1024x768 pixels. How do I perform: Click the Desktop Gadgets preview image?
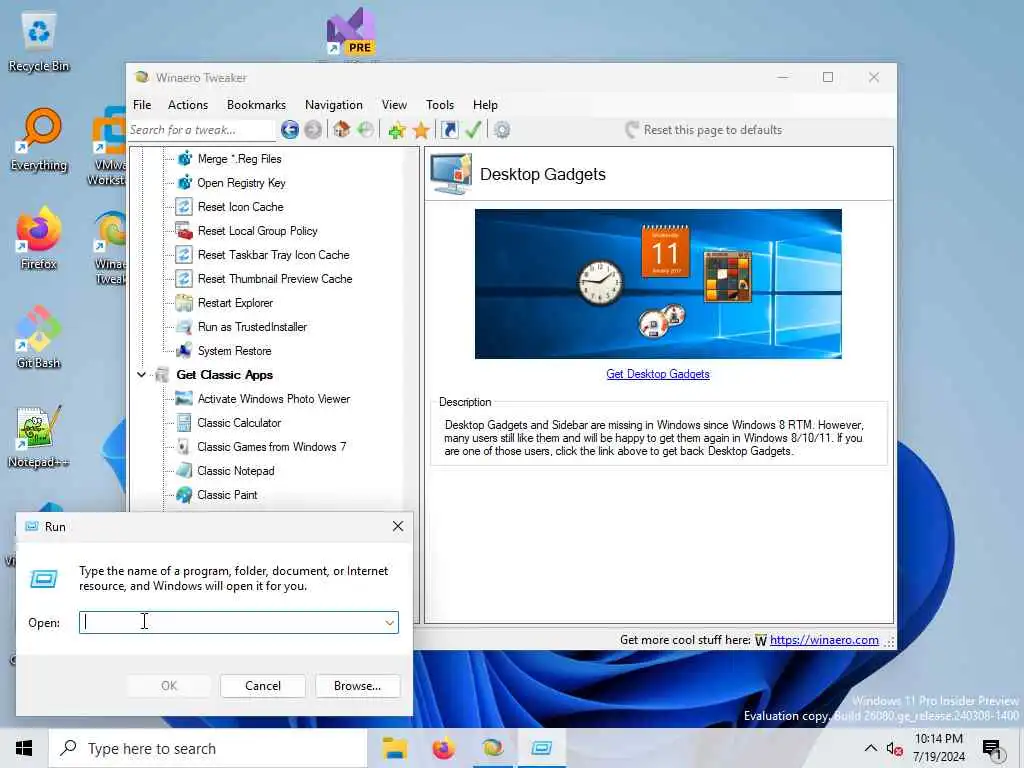[658, 283]
